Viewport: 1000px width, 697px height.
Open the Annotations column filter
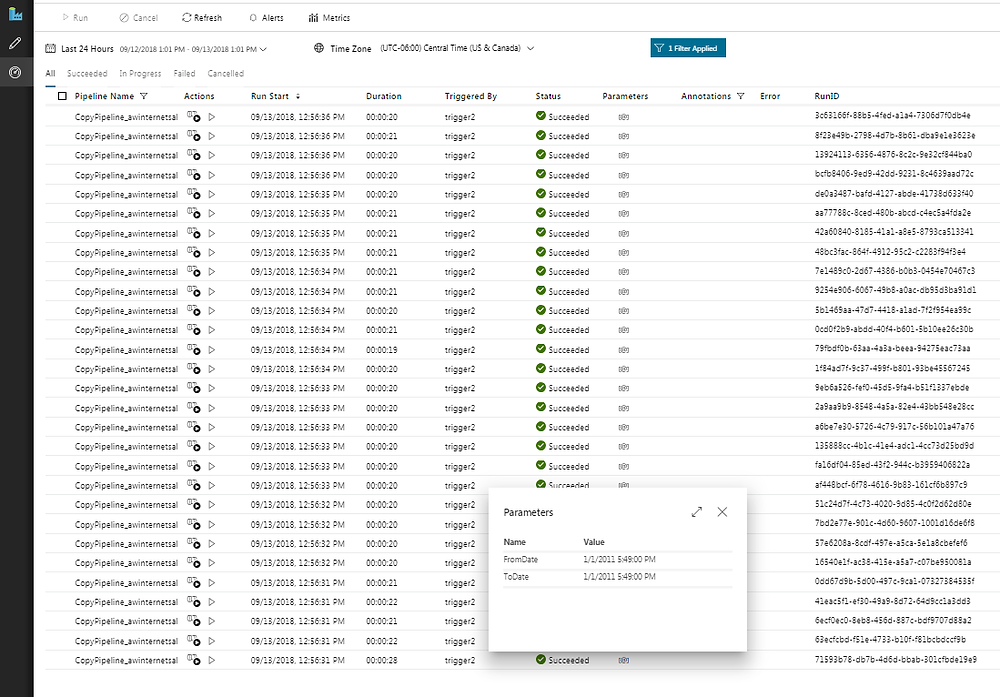pos(740,96)
